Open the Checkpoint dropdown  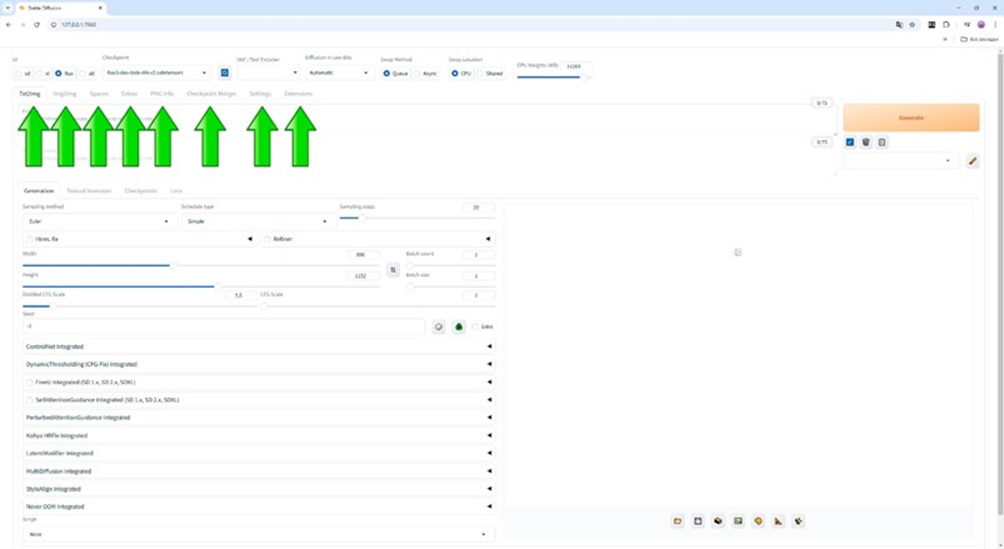[x=157, y=73]
